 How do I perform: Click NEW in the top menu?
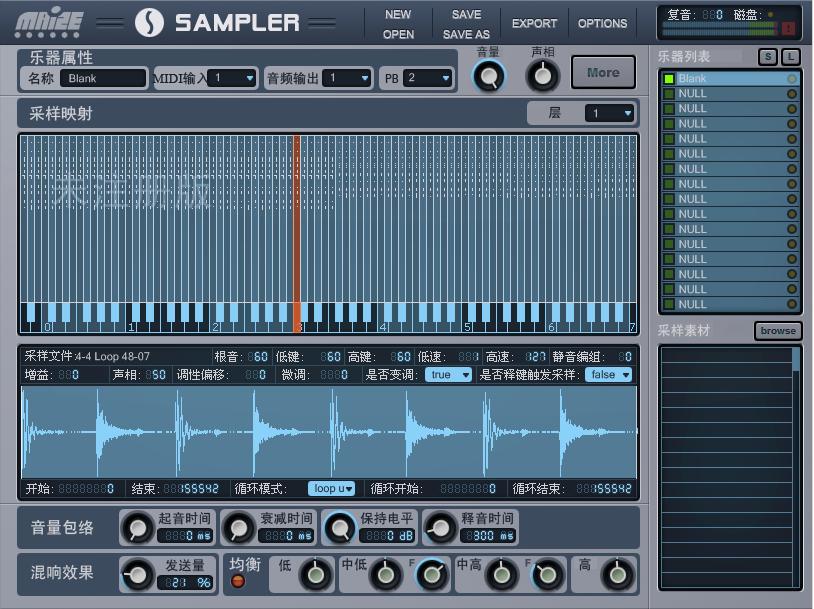[x=398, y=15]
